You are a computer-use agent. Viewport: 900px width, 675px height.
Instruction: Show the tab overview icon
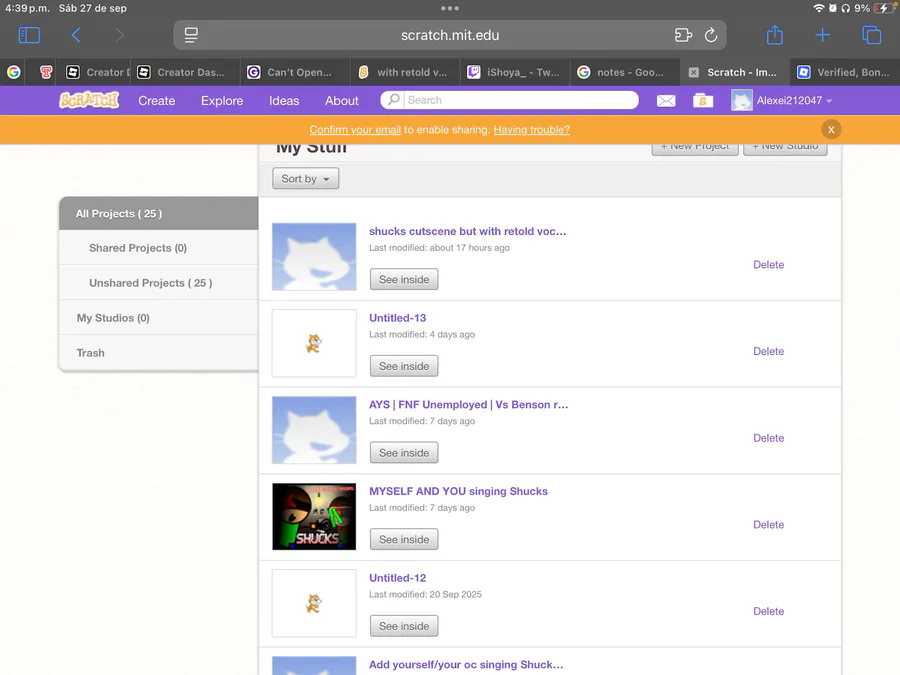pos(871,35)
